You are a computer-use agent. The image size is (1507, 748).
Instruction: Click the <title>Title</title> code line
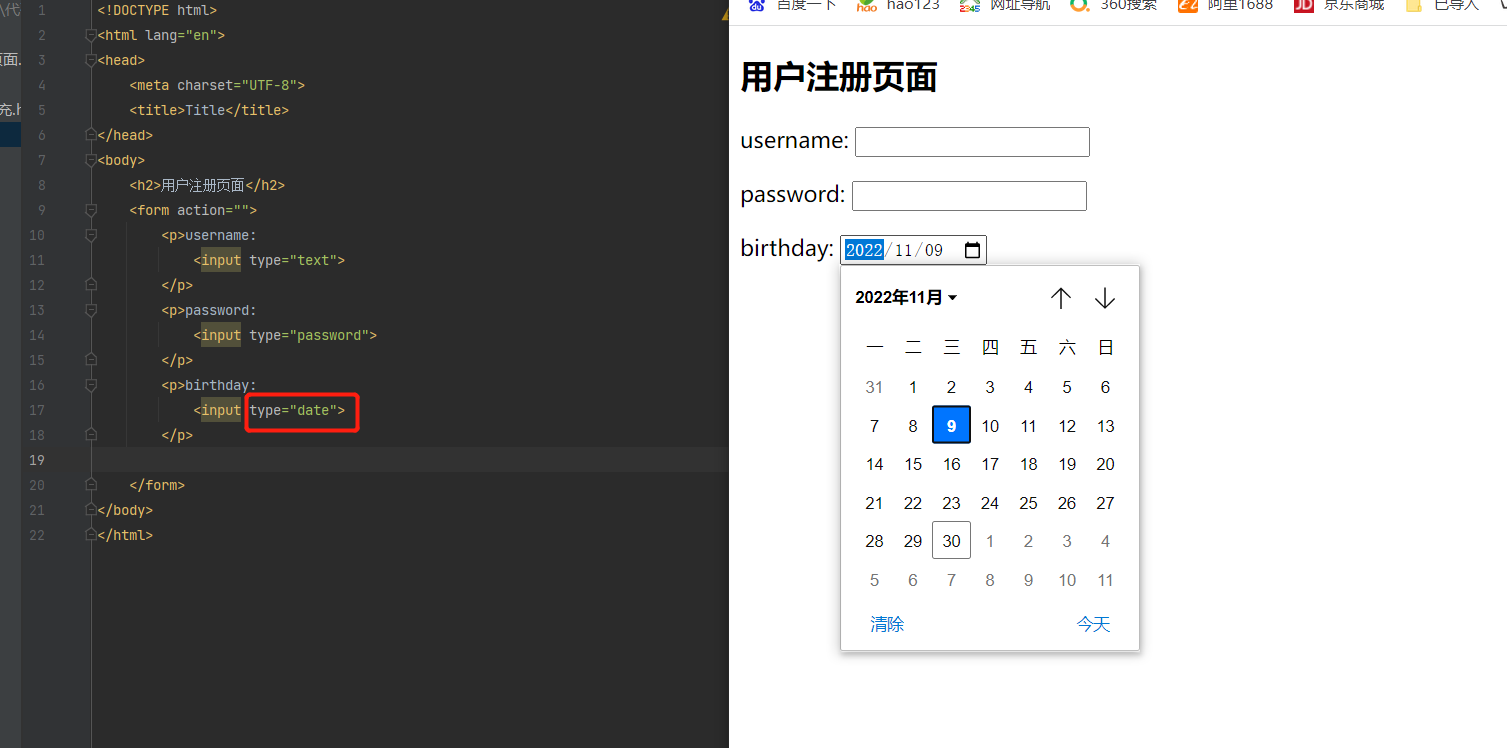(x=209, y=110)
